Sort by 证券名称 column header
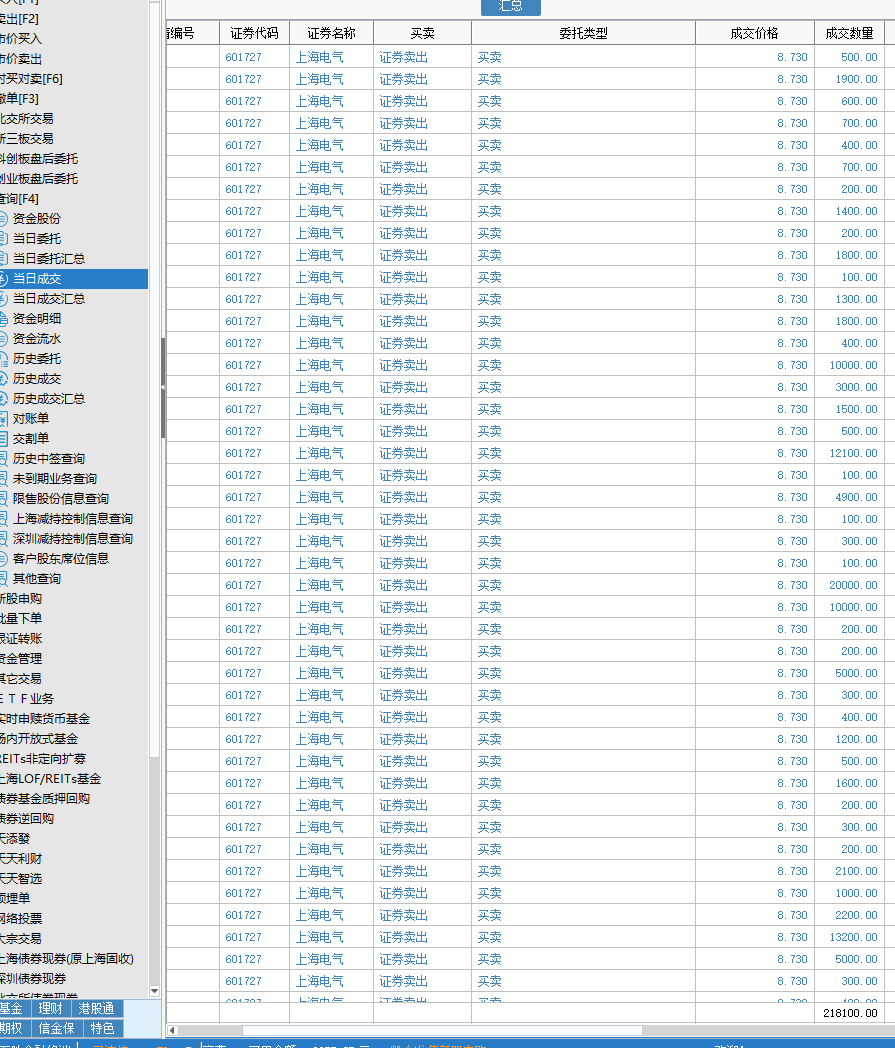This screenshot has width=895, height=1048. [332, 33]
